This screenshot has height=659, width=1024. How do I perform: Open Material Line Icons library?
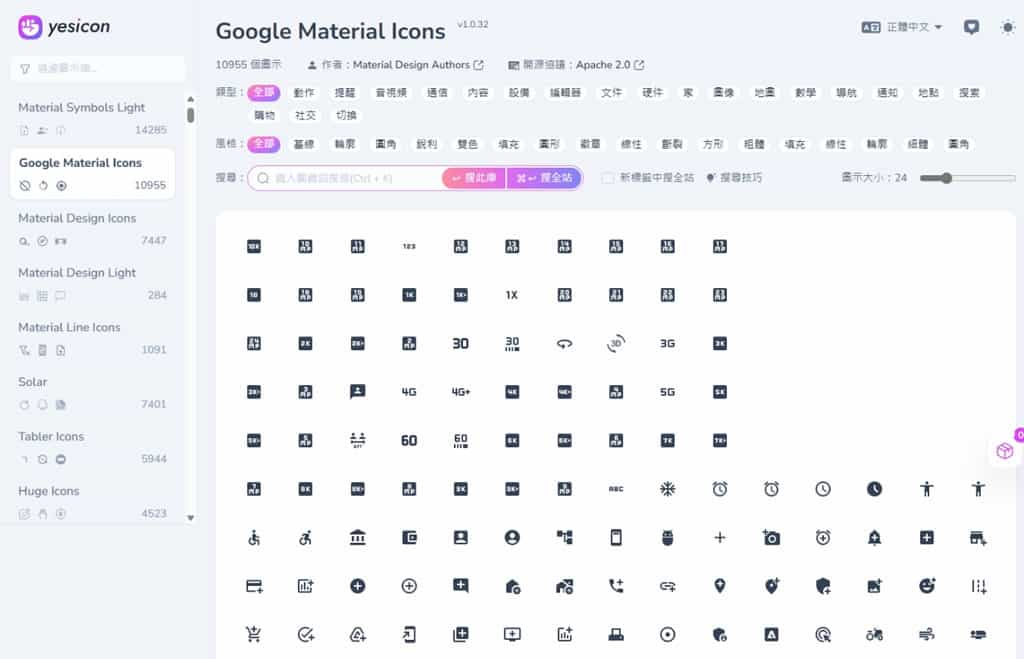(92, 338)
